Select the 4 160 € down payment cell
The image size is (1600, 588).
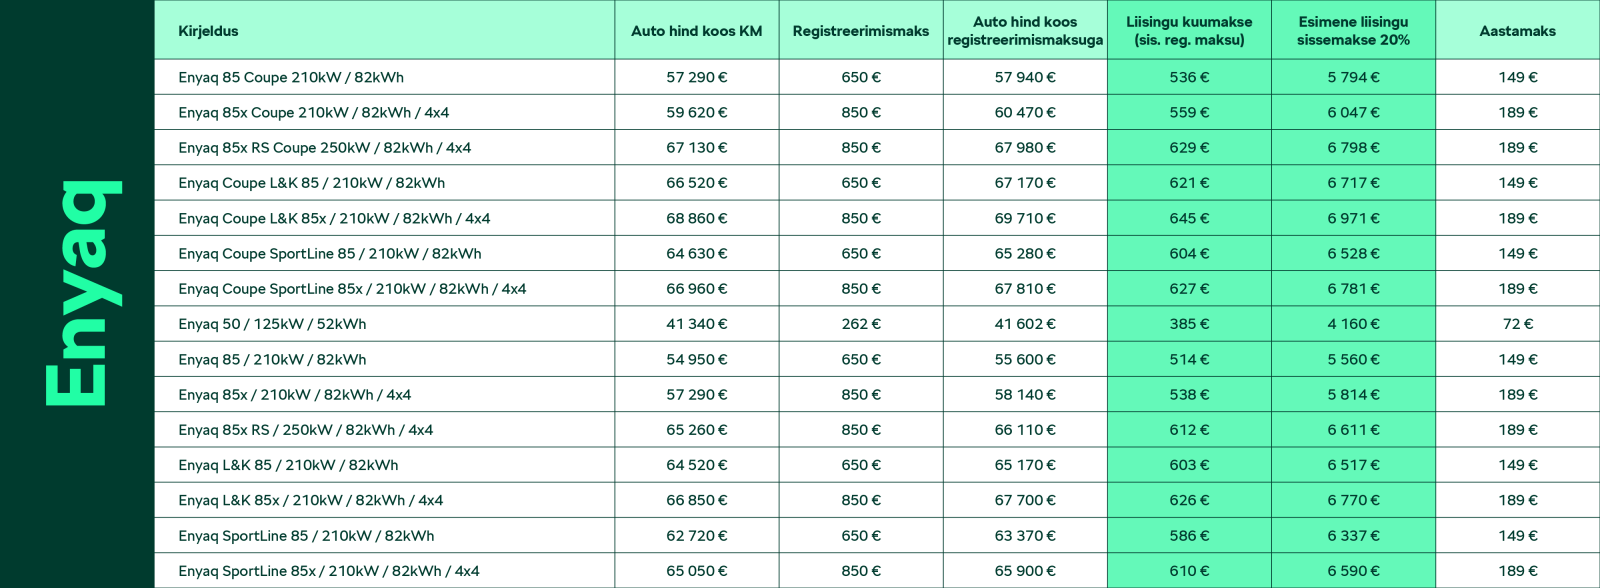pyautogui.click(x=1353, y=324)
